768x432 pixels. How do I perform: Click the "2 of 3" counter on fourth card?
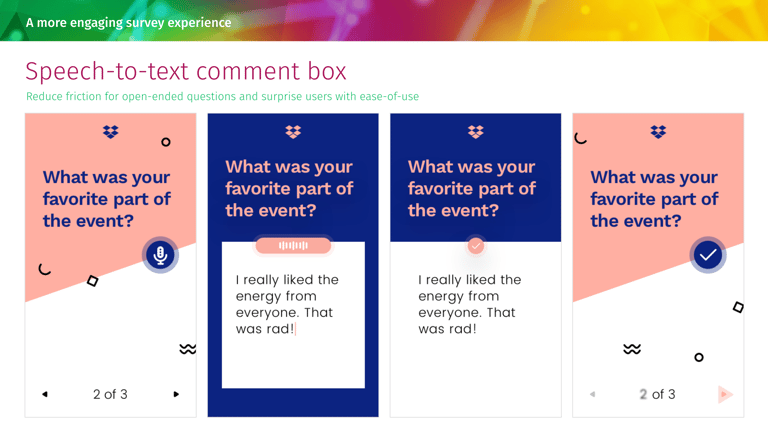658,394
